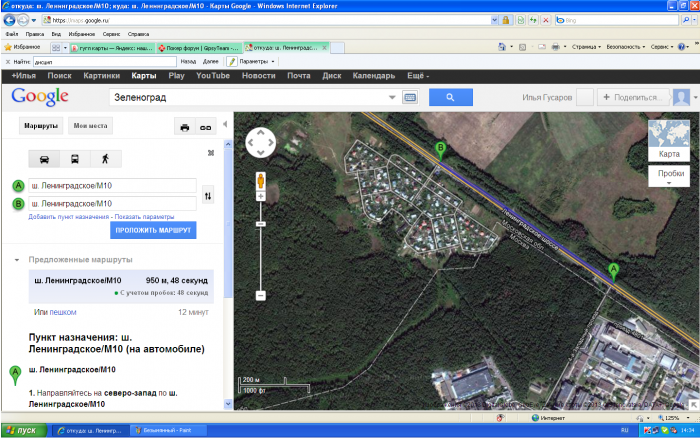The image size is (700, 438).
Task: Collapse the left directions panel
Action: pos(225,124)
